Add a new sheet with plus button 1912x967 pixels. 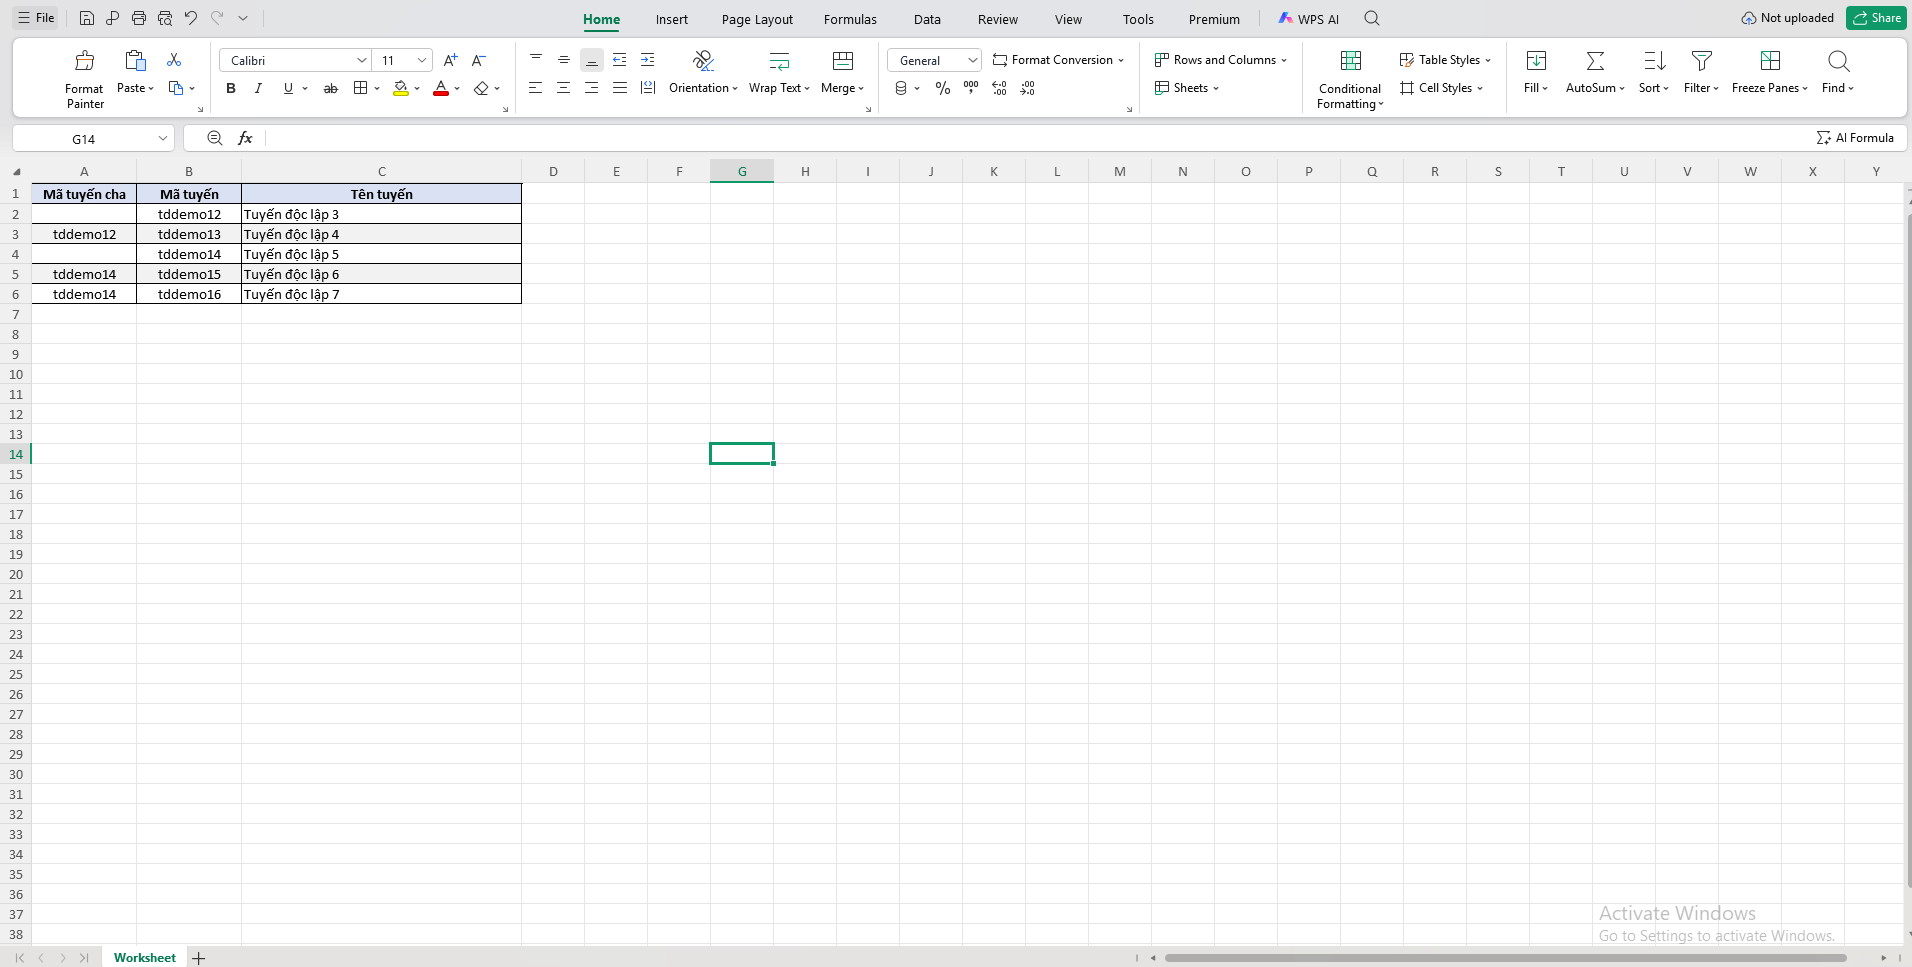199,958
